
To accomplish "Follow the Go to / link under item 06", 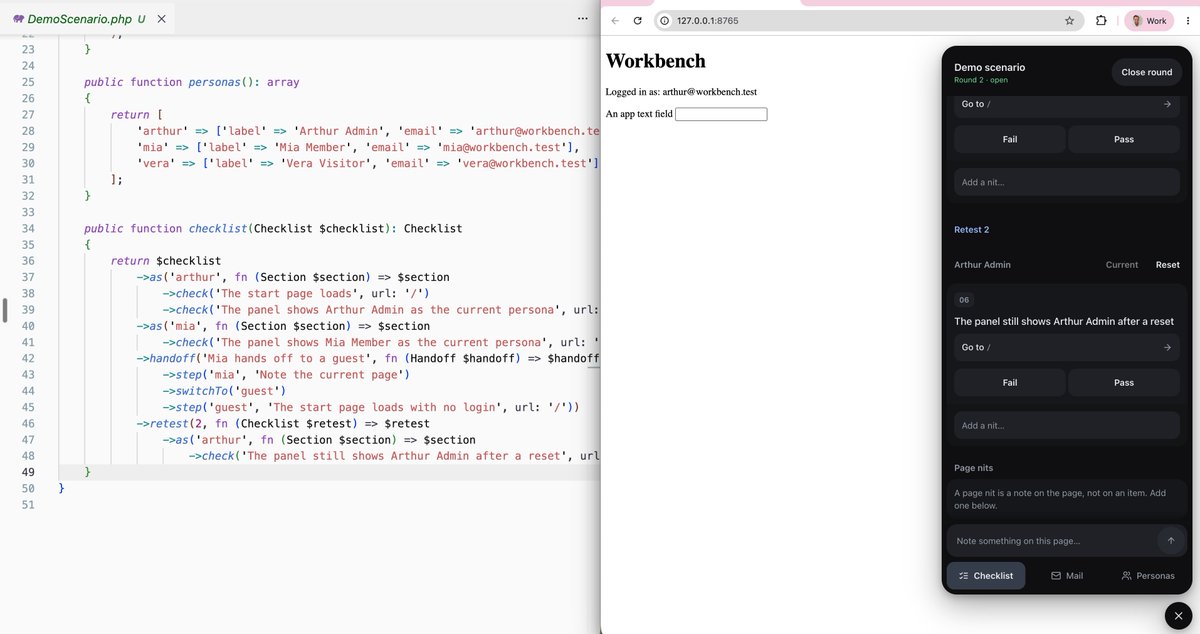I will [x=1067, y=347].
